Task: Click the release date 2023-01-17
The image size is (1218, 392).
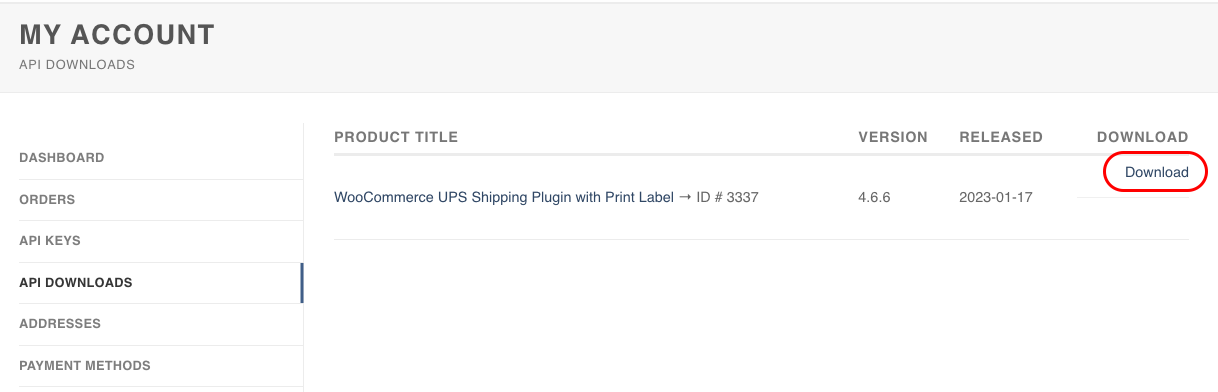Action: 996,198
